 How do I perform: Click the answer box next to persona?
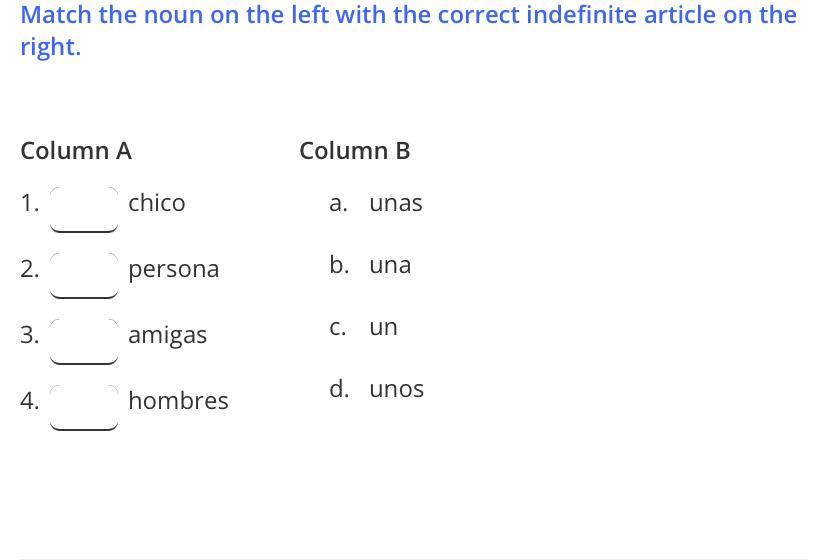(x=84, y=274)
